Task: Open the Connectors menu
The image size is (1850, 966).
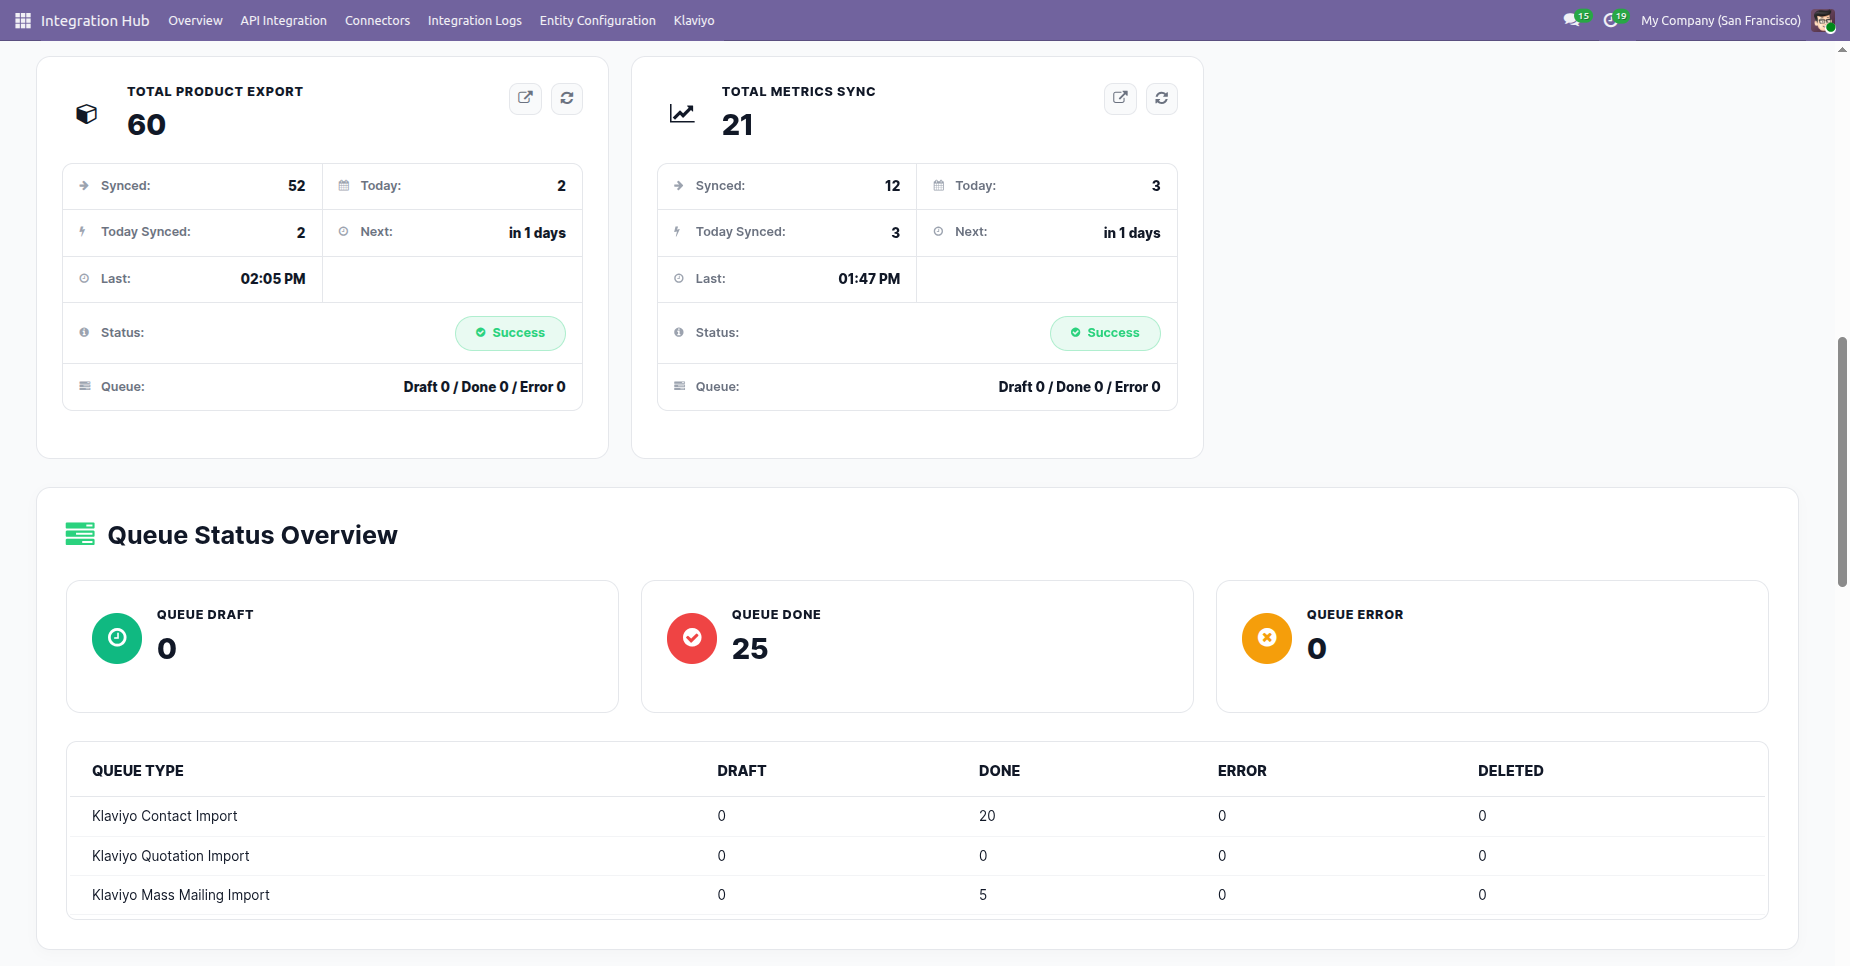Action: 377,20
